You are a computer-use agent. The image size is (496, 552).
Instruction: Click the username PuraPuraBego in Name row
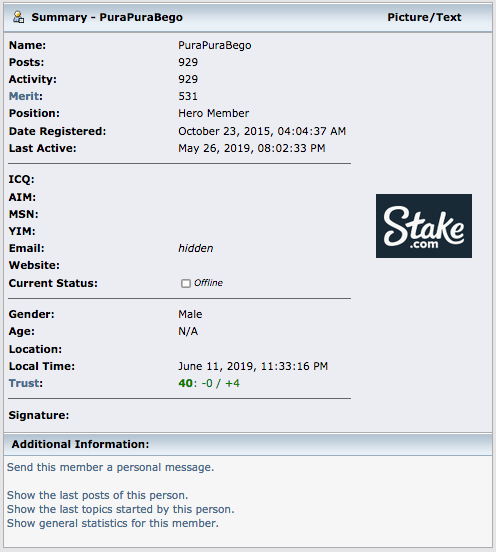point(215,45)
